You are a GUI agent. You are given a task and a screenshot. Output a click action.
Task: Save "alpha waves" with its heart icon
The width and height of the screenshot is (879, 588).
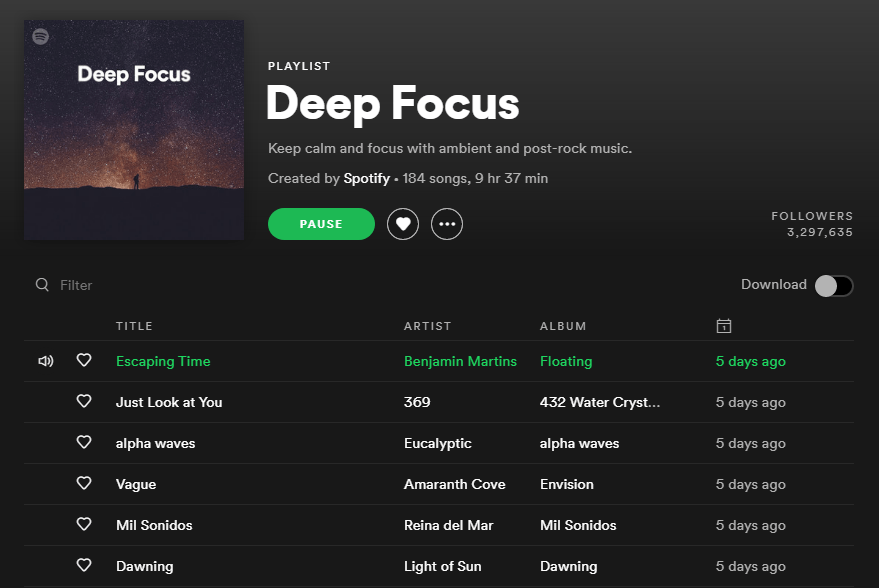click(x=84, y=442)
